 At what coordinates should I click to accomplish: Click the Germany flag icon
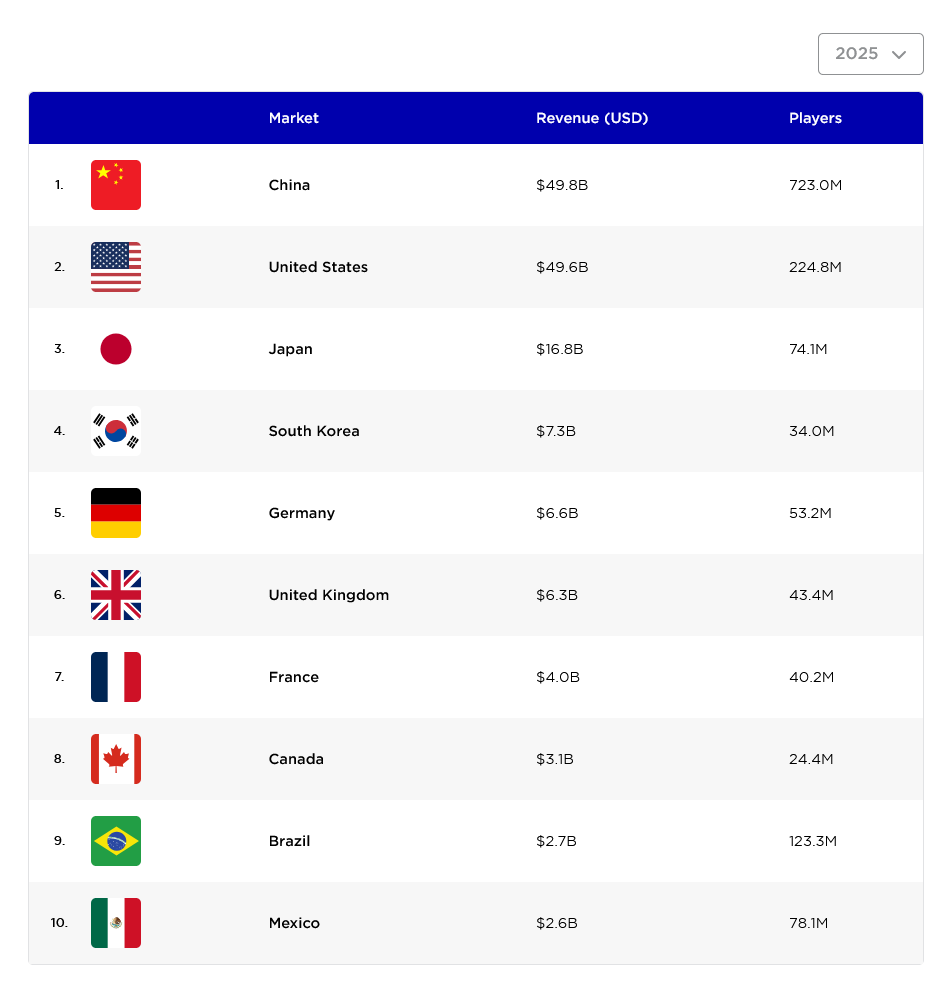click(x=116, y=513)
